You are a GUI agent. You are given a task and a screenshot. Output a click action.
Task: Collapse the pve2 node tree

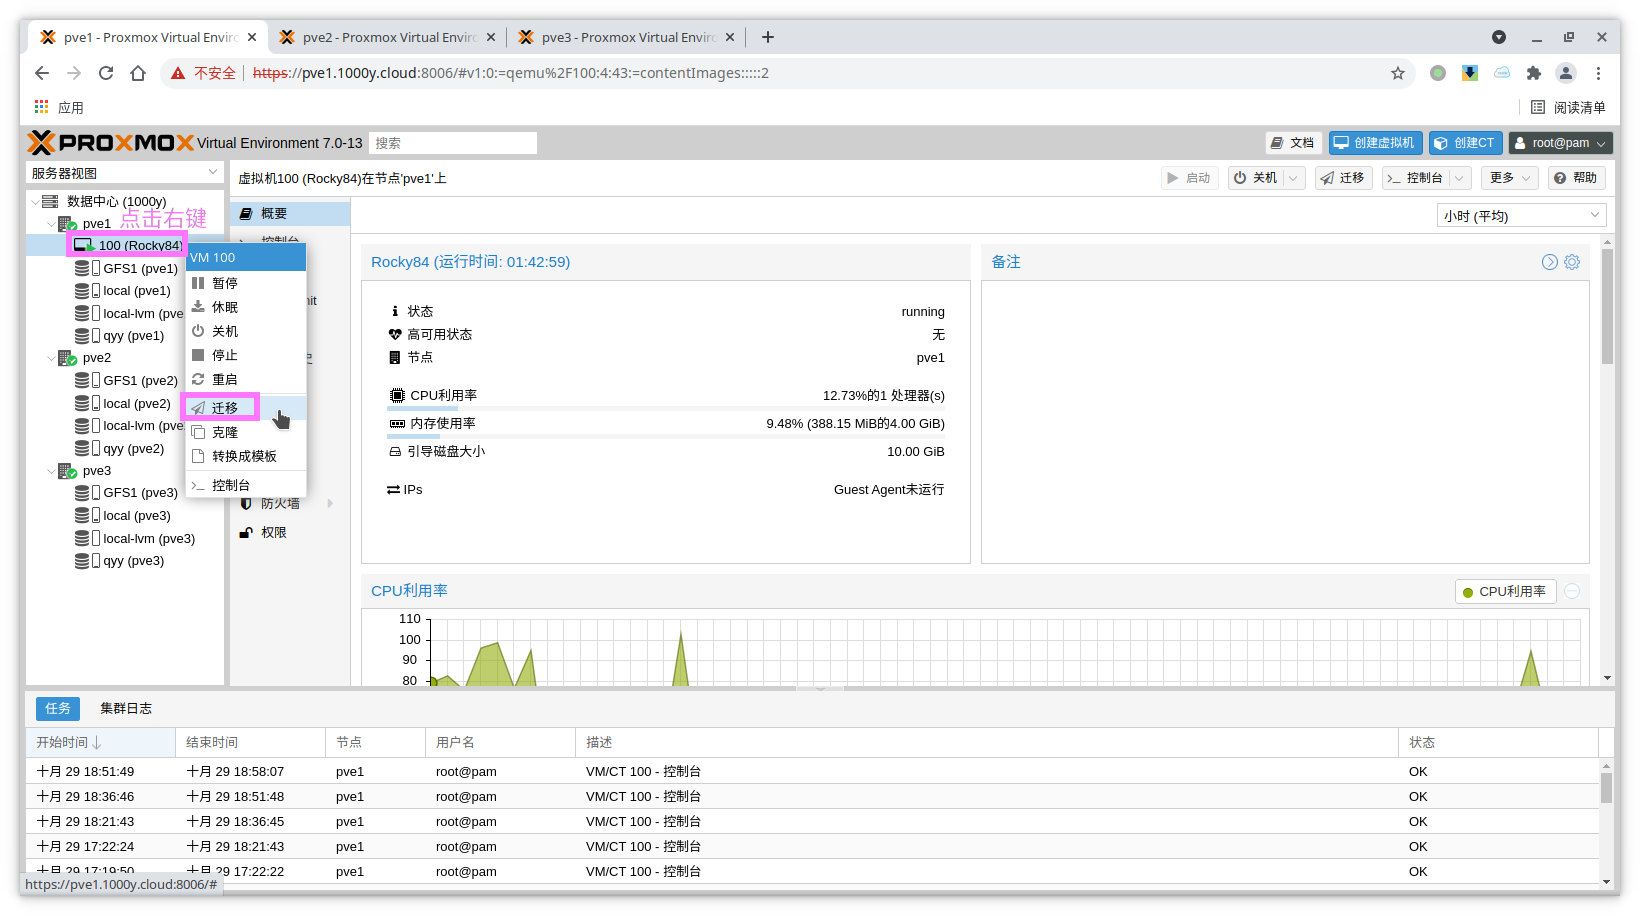click(51, 358)
